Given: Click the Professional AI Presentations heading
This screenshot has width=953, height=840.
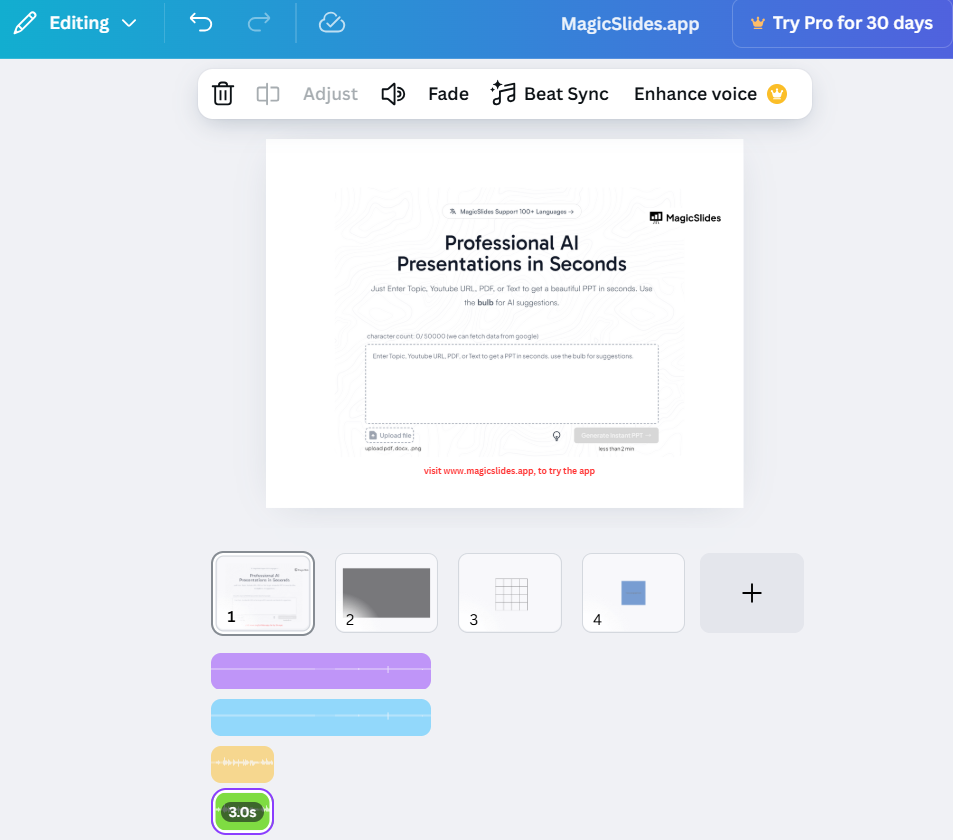Looking at the screenshot, I should (x=511, y=253).
